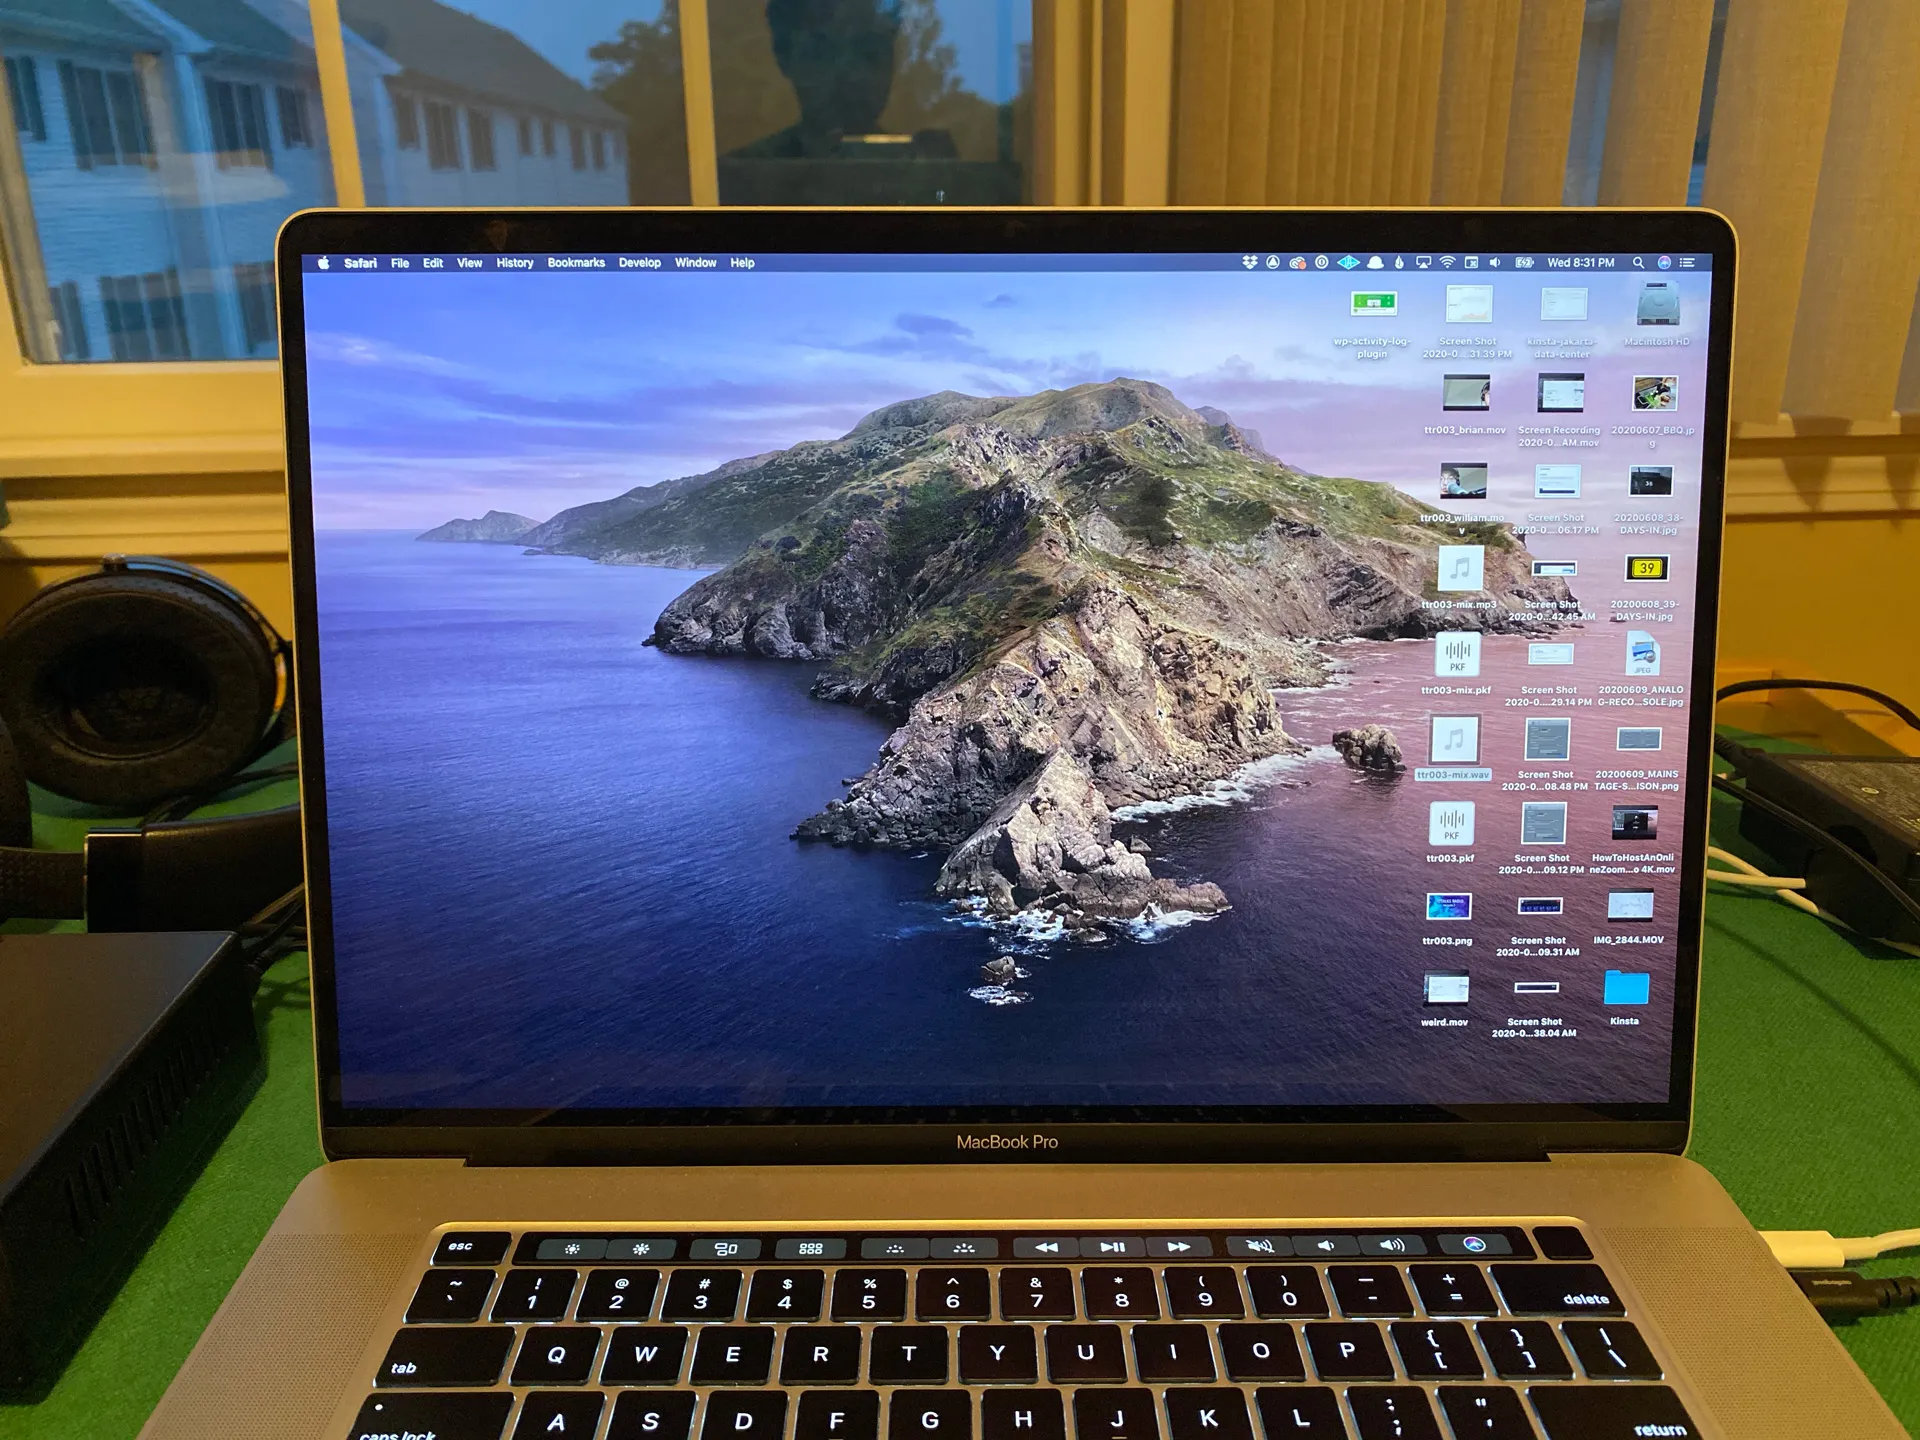Open Safari's Develop menu
1920x1440 pixels.
640,262
